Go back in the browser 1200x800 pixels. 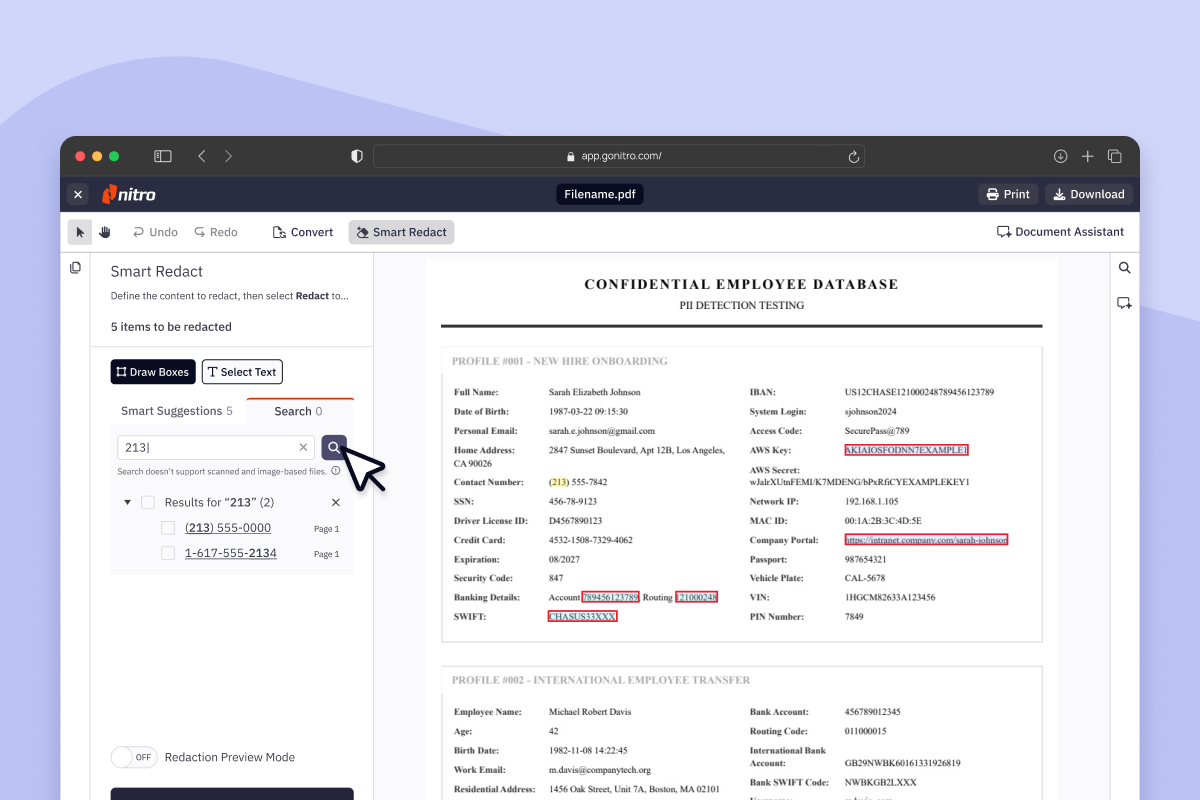(x=202, y=156)
